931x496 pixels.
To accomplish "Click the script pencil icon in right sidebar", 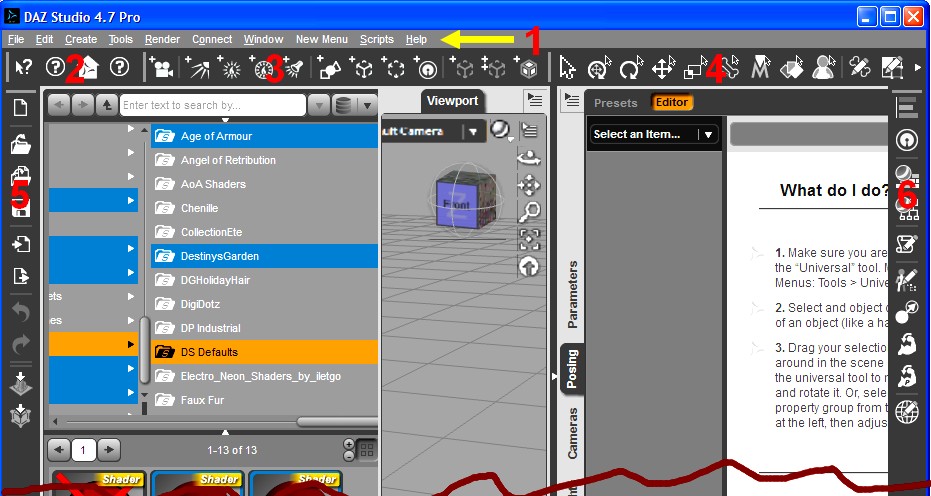I will click(x=907, y=244).
